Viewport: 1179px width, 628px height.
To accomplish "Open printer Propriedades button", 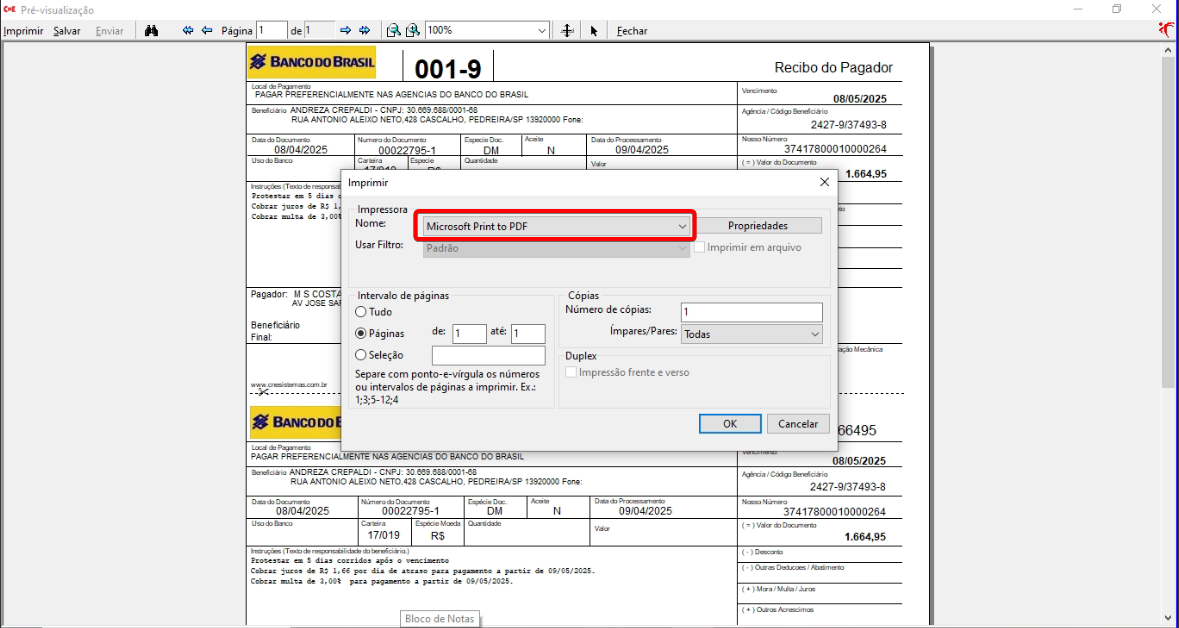I will 758,226.
